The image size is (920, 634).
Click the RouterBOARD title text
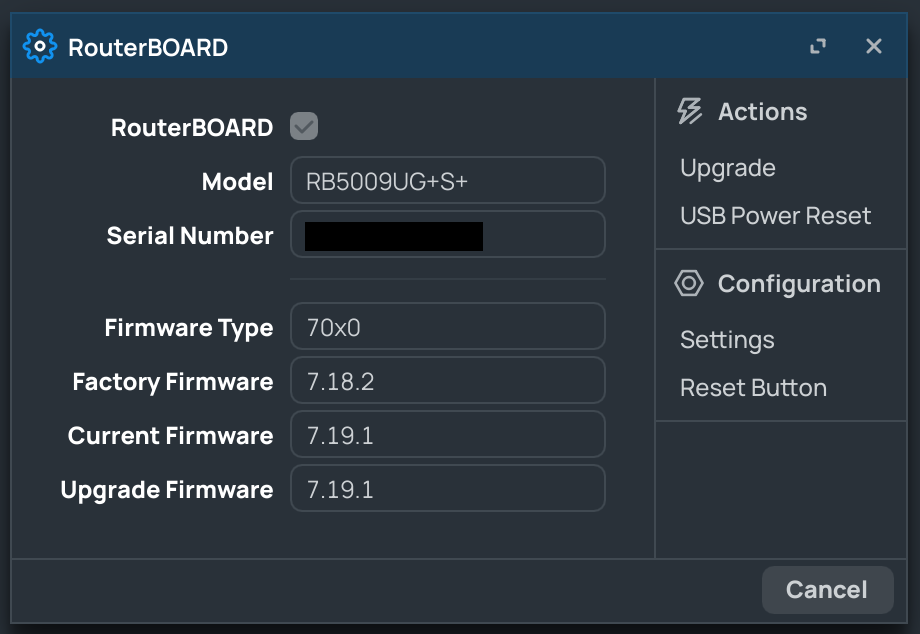click(x=148, y=48)
